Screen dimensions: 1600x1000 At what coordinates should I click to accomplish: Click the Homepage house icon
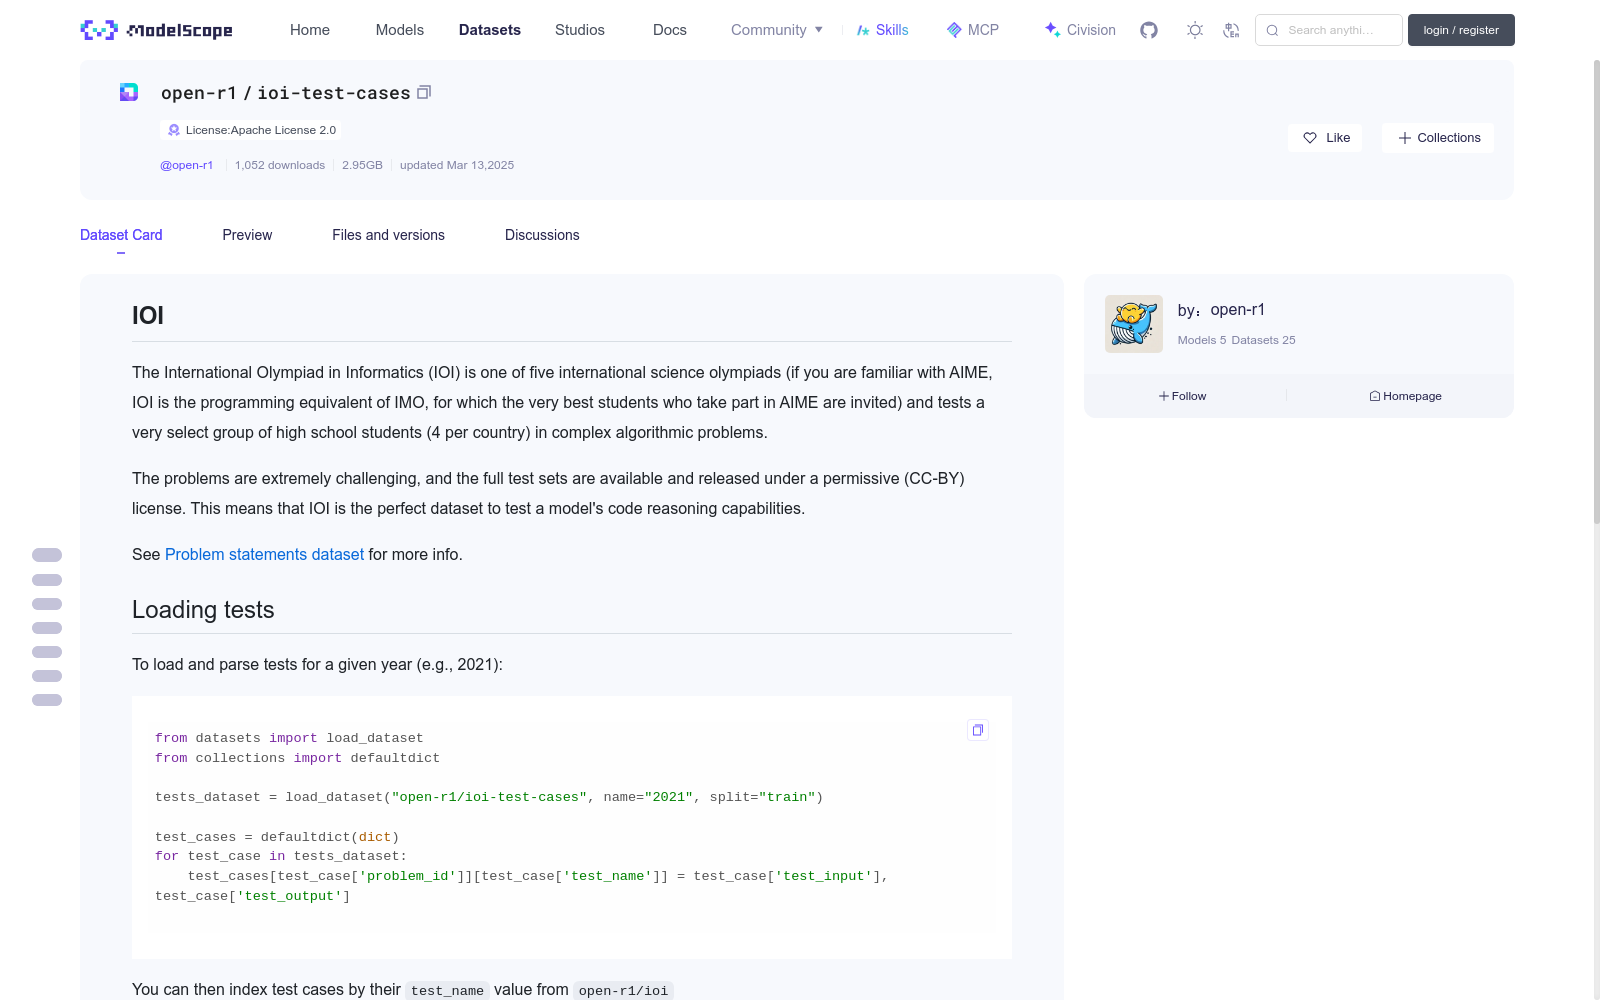click(x=1375, y=396)
